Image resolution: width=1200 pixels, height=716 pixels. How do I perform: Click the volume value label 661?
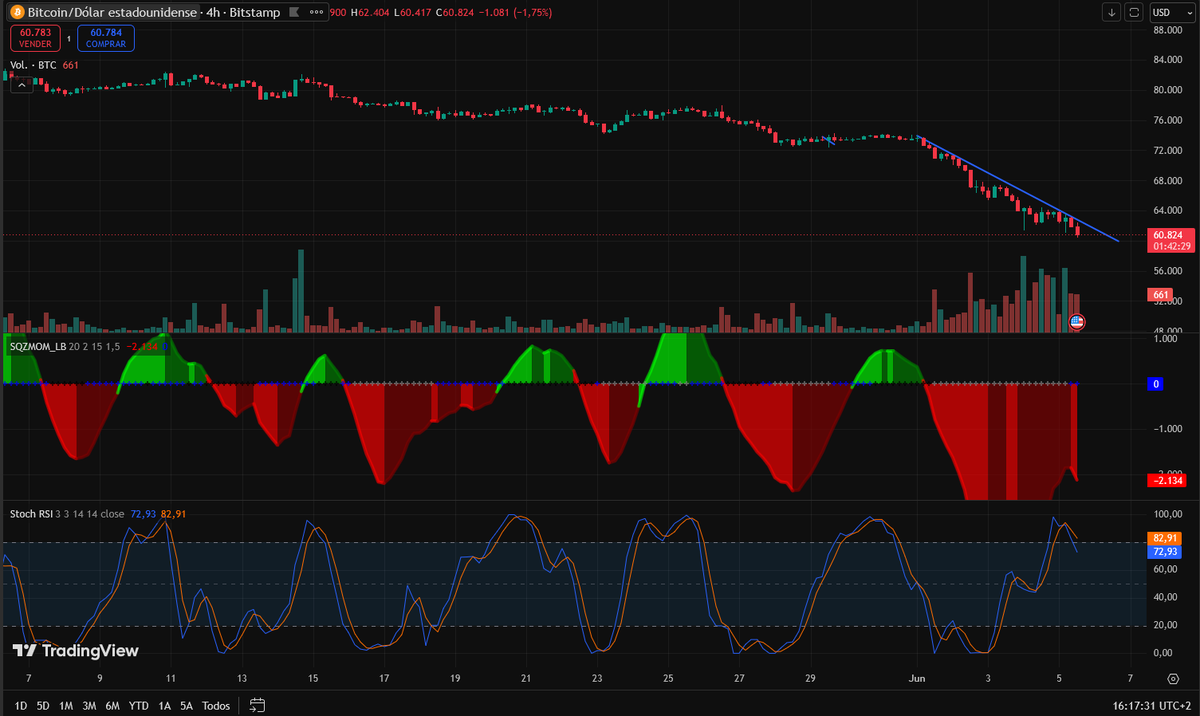pos(1161,295)
